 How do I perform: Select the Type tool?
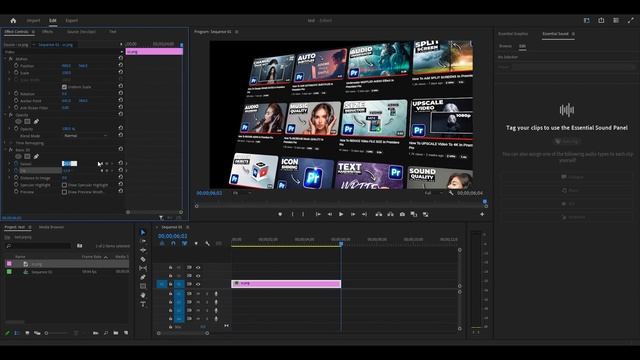pos(143,304)
